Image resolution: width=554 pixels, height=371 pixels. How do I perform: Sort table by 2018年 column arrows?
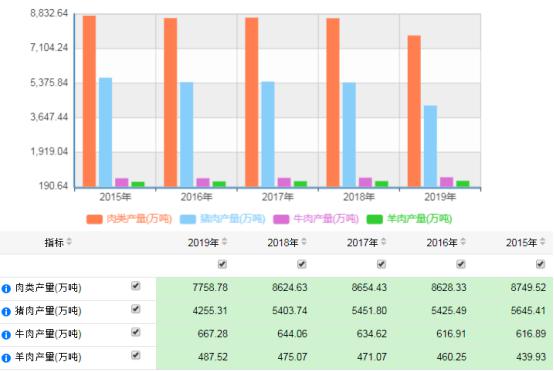(304, 242)
